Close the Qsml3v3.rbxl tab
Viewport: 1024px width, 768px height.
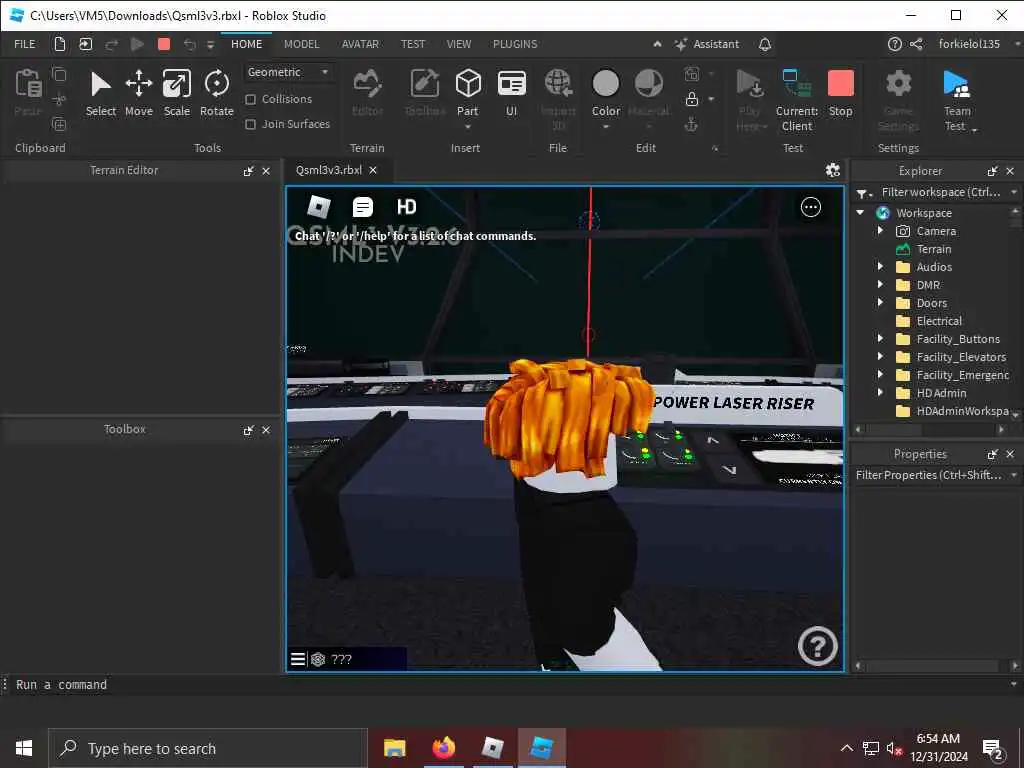(373, 170)
